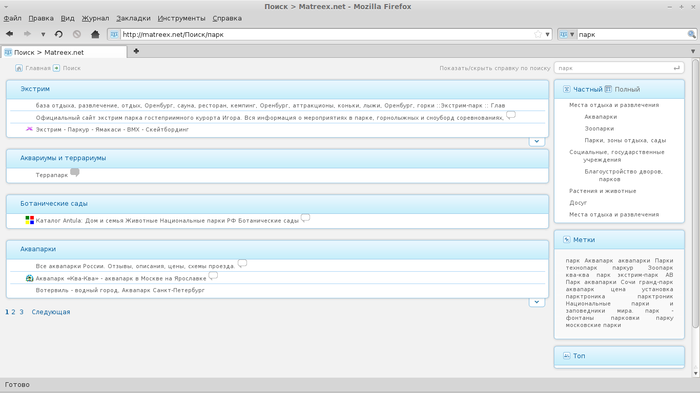Click the magnifier in the browser search box
Image resolution: width=700 pixels, height=393 pixels.
point(692,34)
